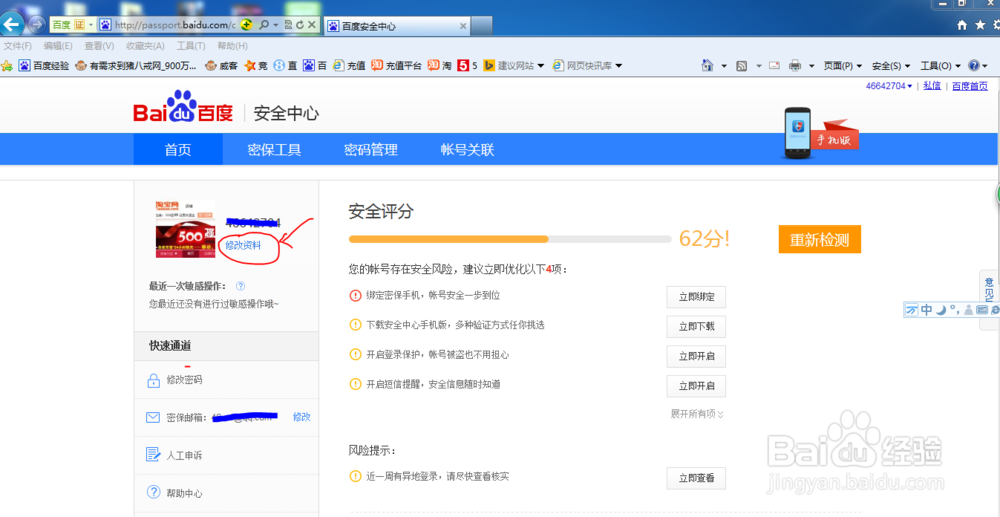Switch to the 首页 navigation tab
Screen dimensions: 1000x517
click(x=178, y=150)
